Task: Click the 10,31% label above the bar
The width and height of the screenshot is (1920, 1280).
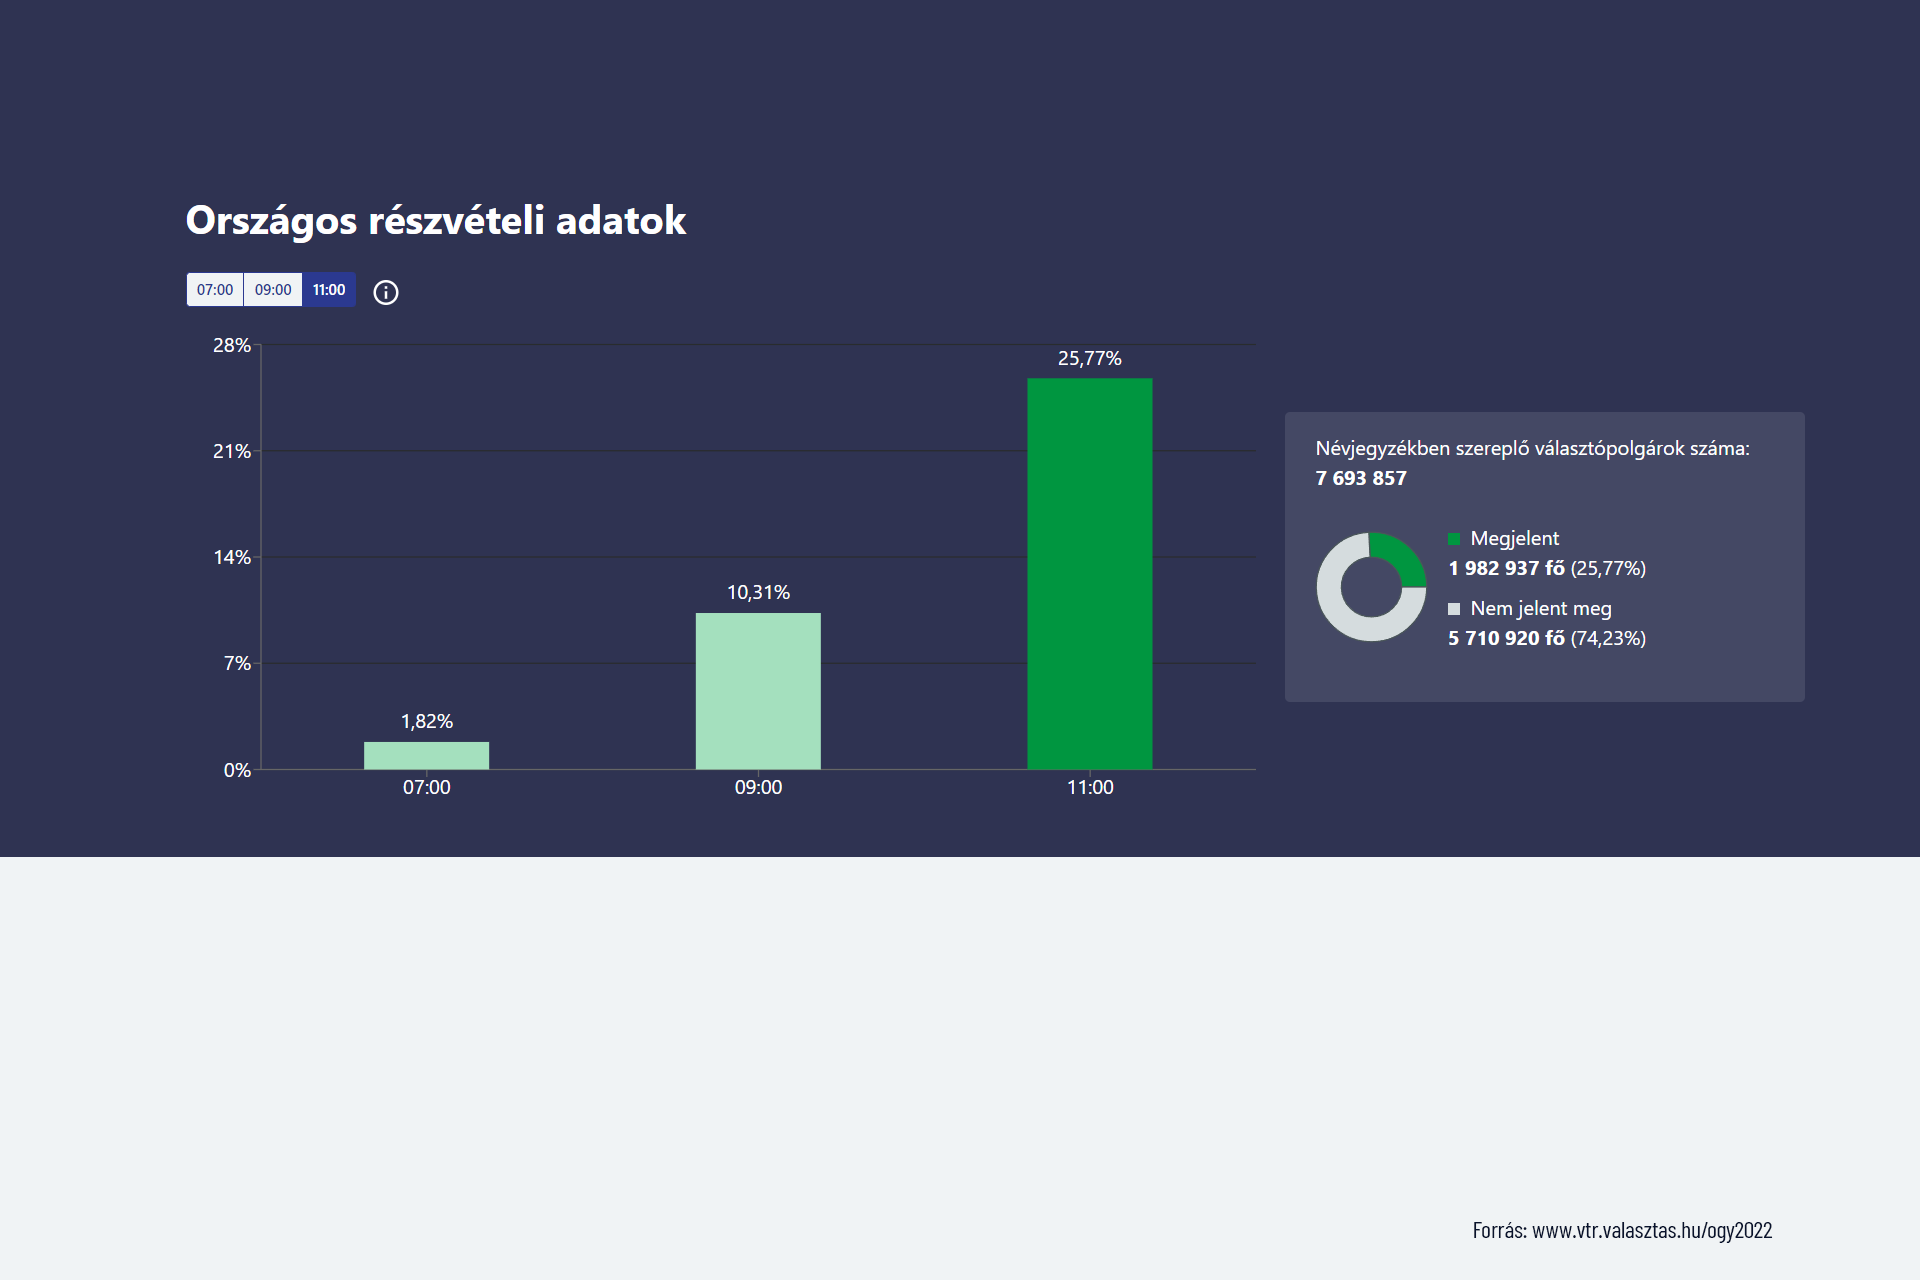Action: [x=758, y=592]
